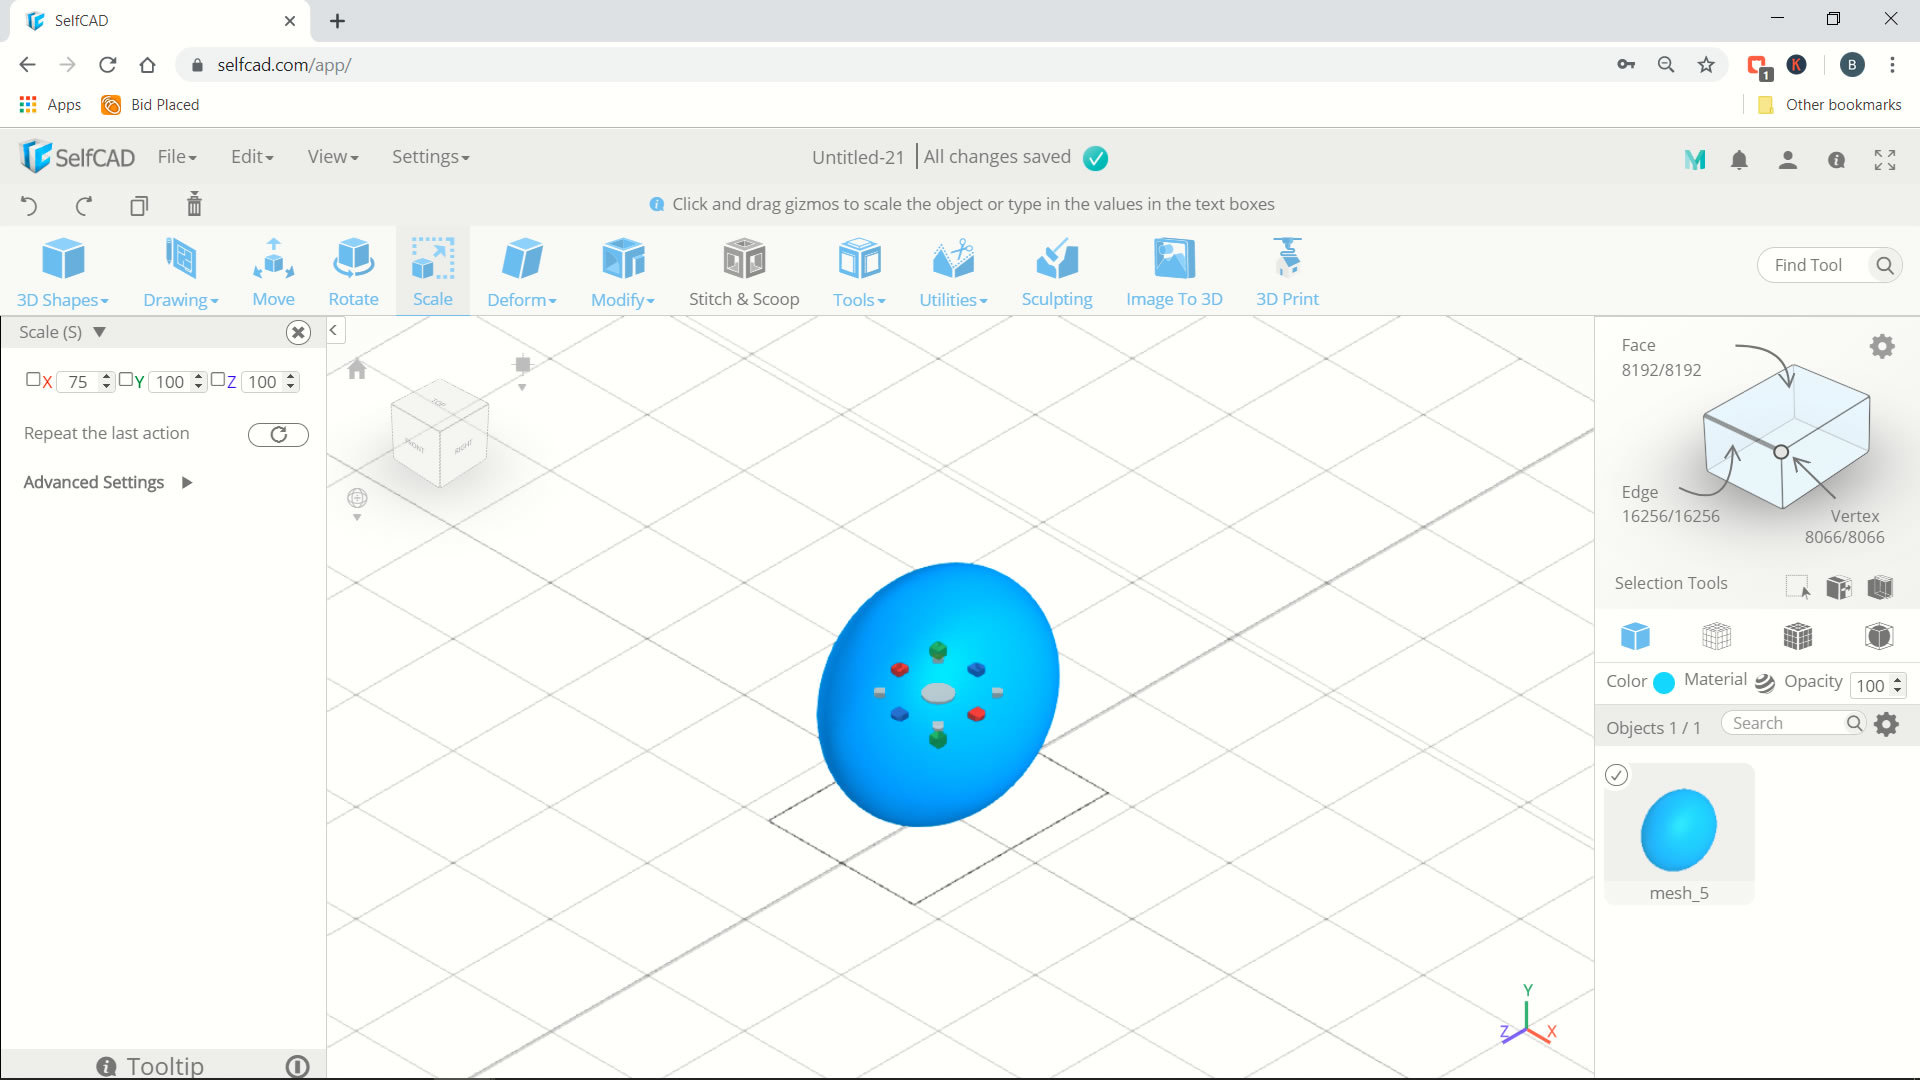Open the Modify tools
Viewport: 1920px width, 1080px height.
pos(623,272)
